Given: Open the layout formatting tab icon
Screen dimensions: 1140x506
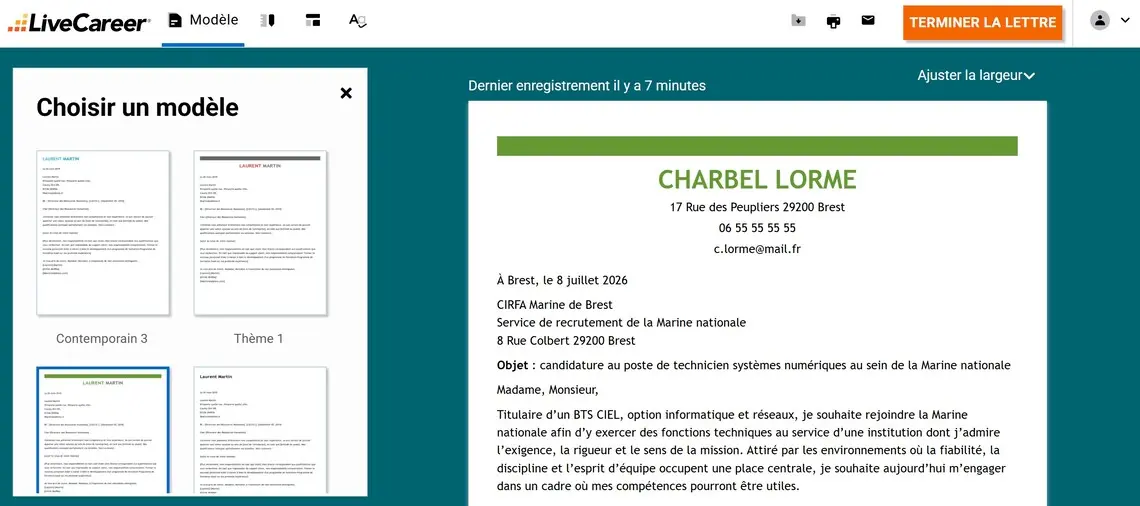Looking at the screenshot, I should pyautogui.click(x=313, y=21).
